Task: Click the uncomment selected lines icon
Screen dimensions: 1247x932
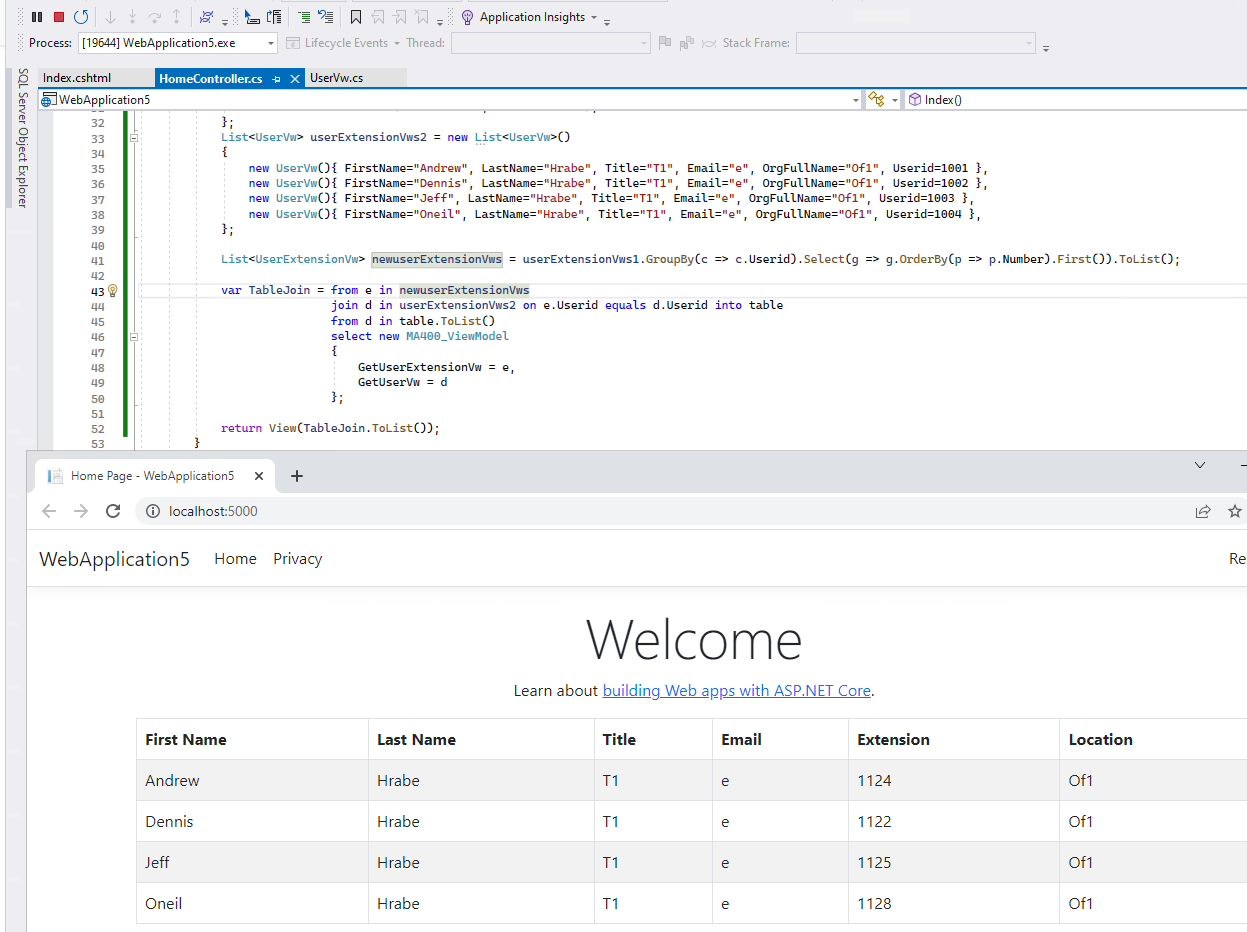Action: [326, 17]
